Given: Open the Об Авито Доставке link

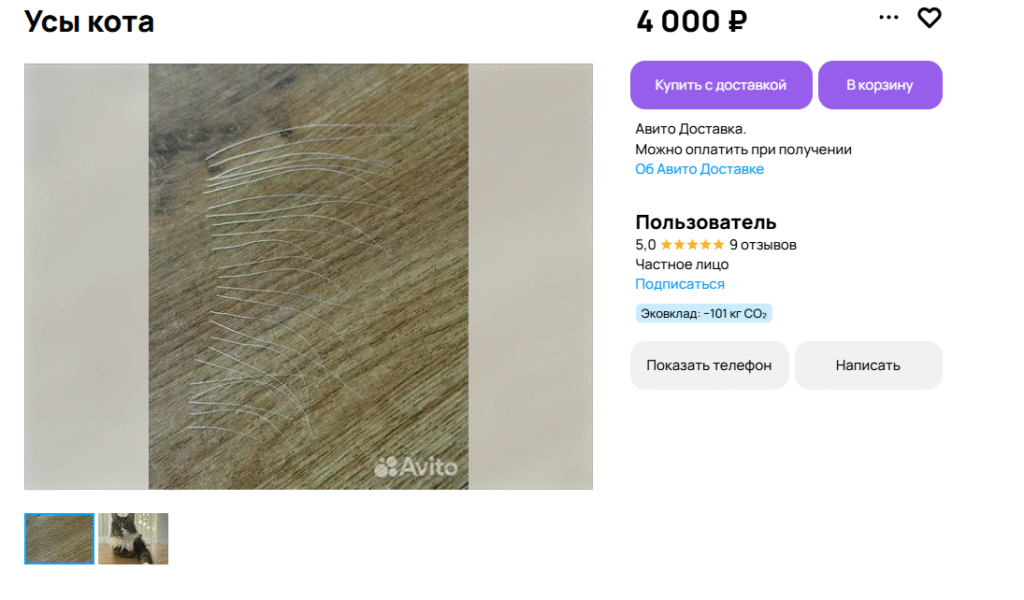Looking at the screenshot, I should coord(699,169).
